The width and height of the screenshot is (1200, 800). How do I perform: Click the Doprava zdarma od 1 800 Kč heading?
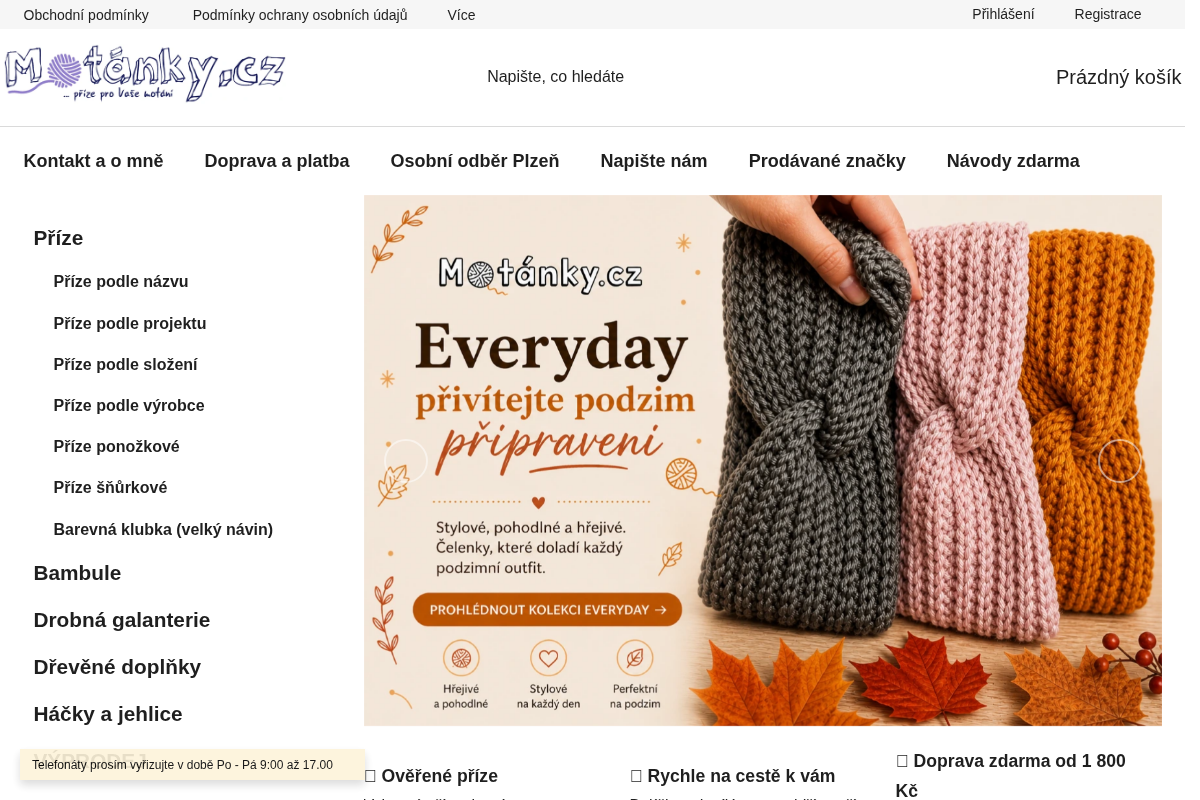pos(1011,776)
